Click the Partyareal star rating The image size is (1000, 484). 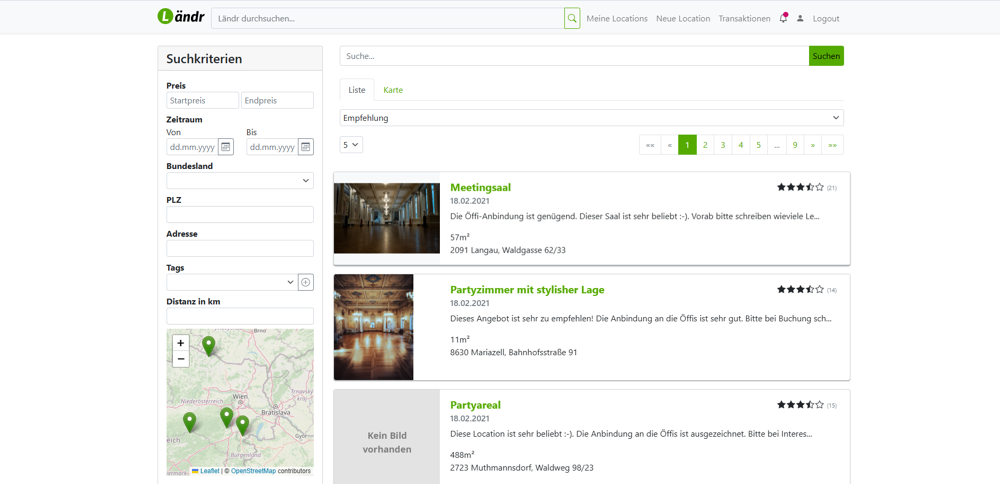800,405
